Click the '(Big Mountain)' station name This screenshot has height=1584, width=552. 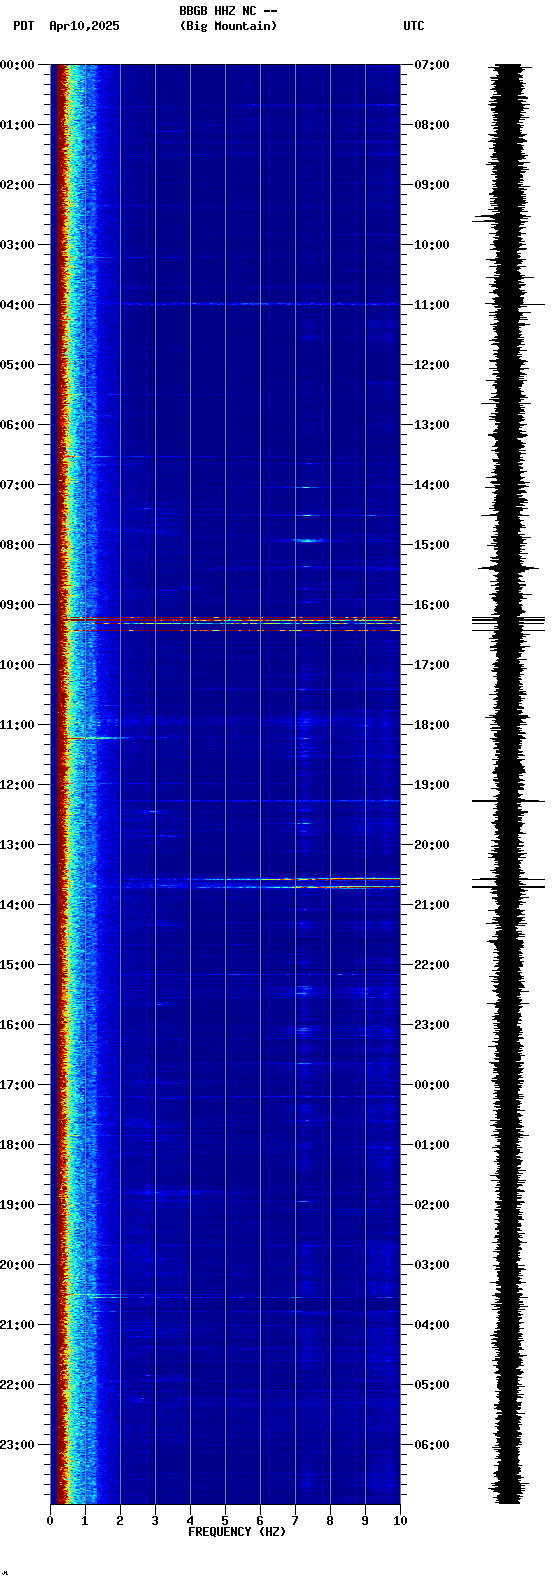point(228,26)
